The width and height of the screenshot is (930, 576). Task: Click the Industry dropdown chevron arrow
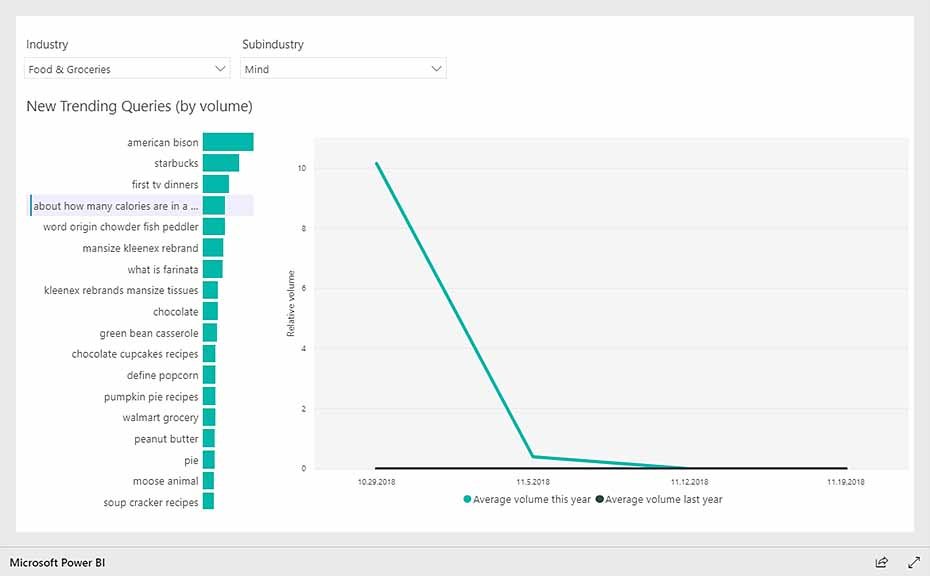[x=221, y=69]
